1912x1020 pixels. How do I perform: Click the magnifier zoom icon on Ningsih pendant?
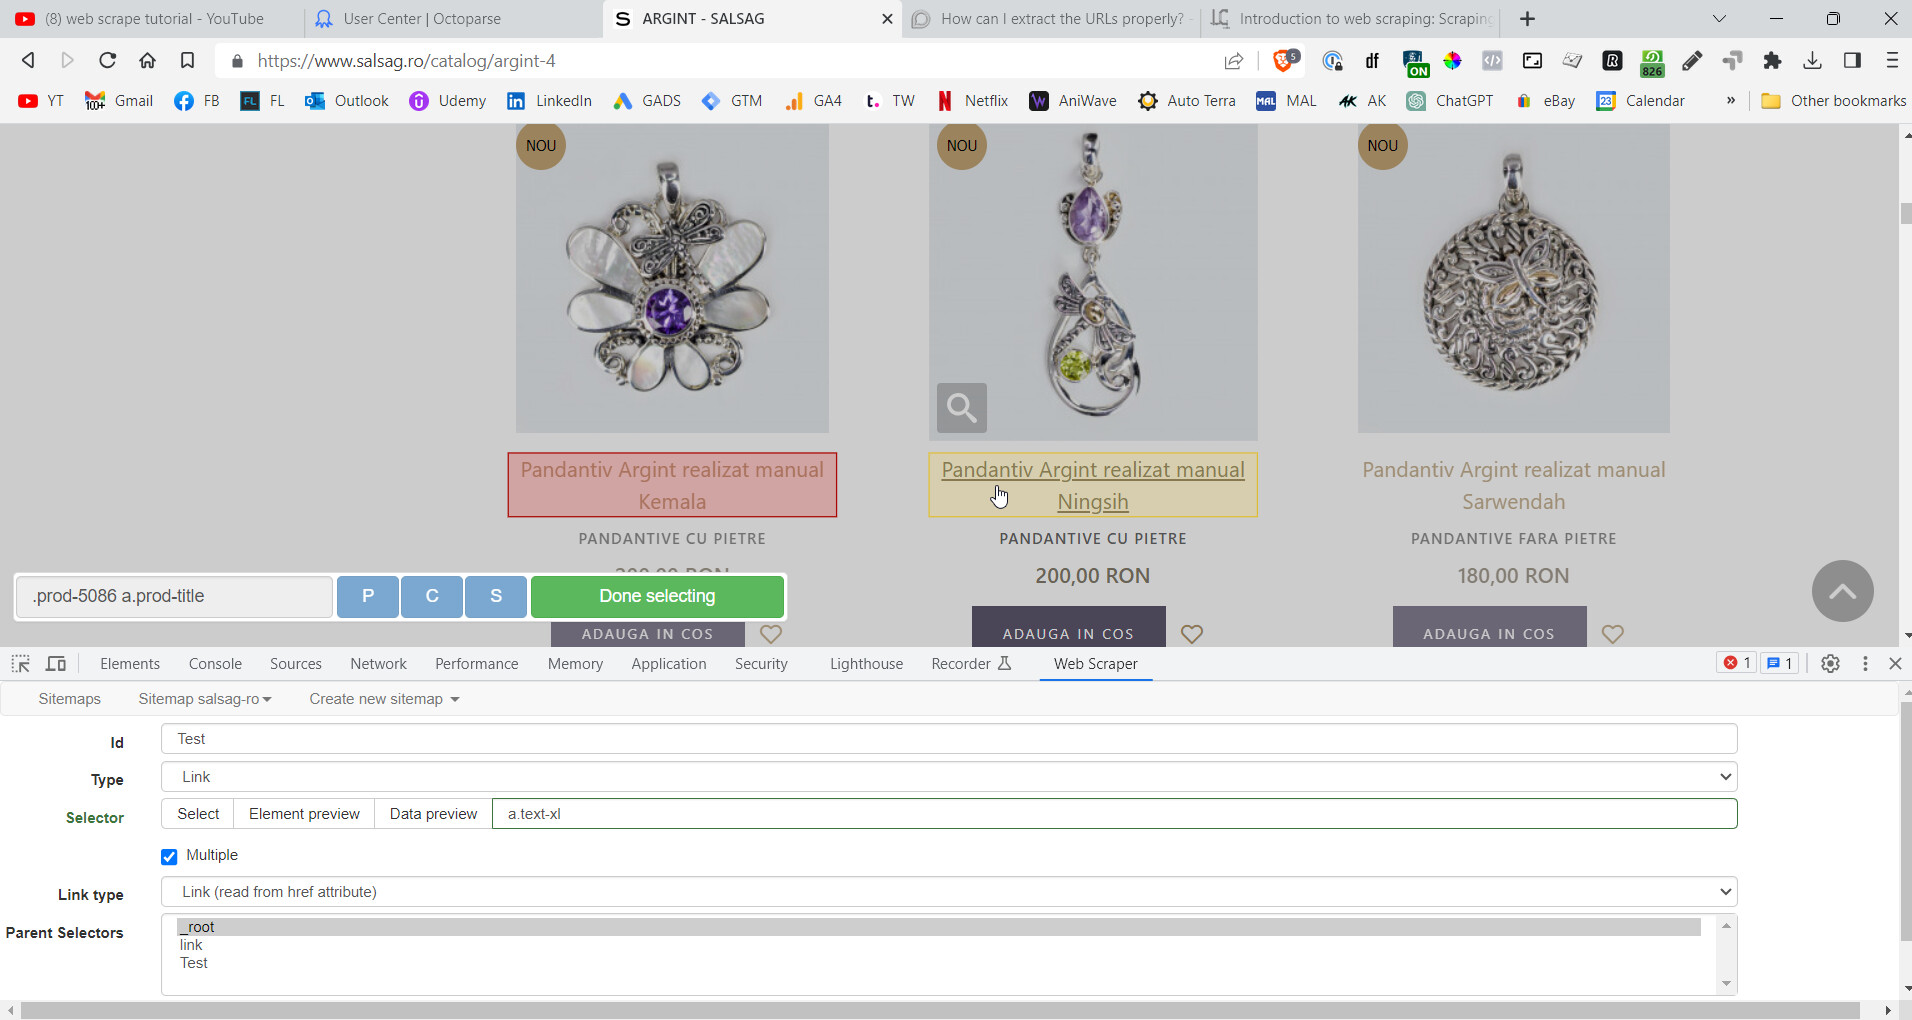coord(961,408)
